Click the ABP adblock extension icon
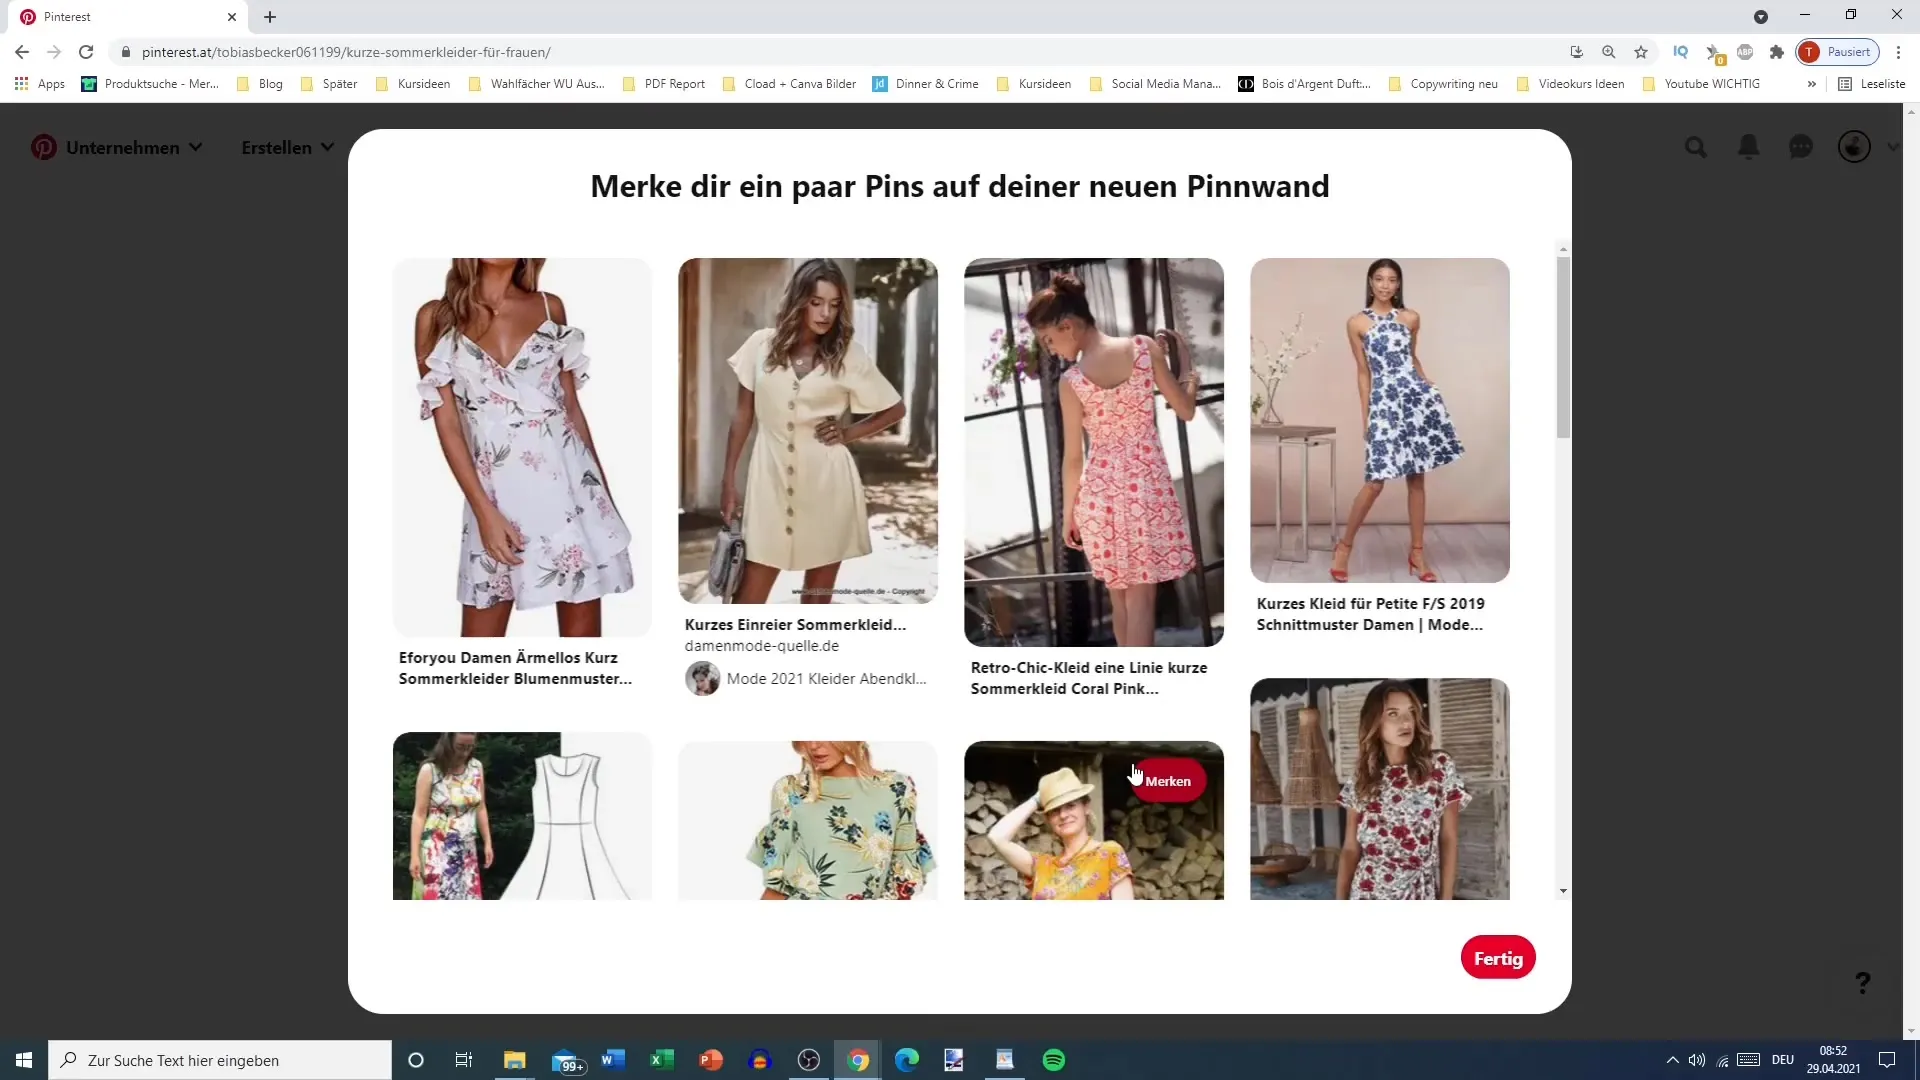The image size is (1920, 1080). (x=1745, y=52)
